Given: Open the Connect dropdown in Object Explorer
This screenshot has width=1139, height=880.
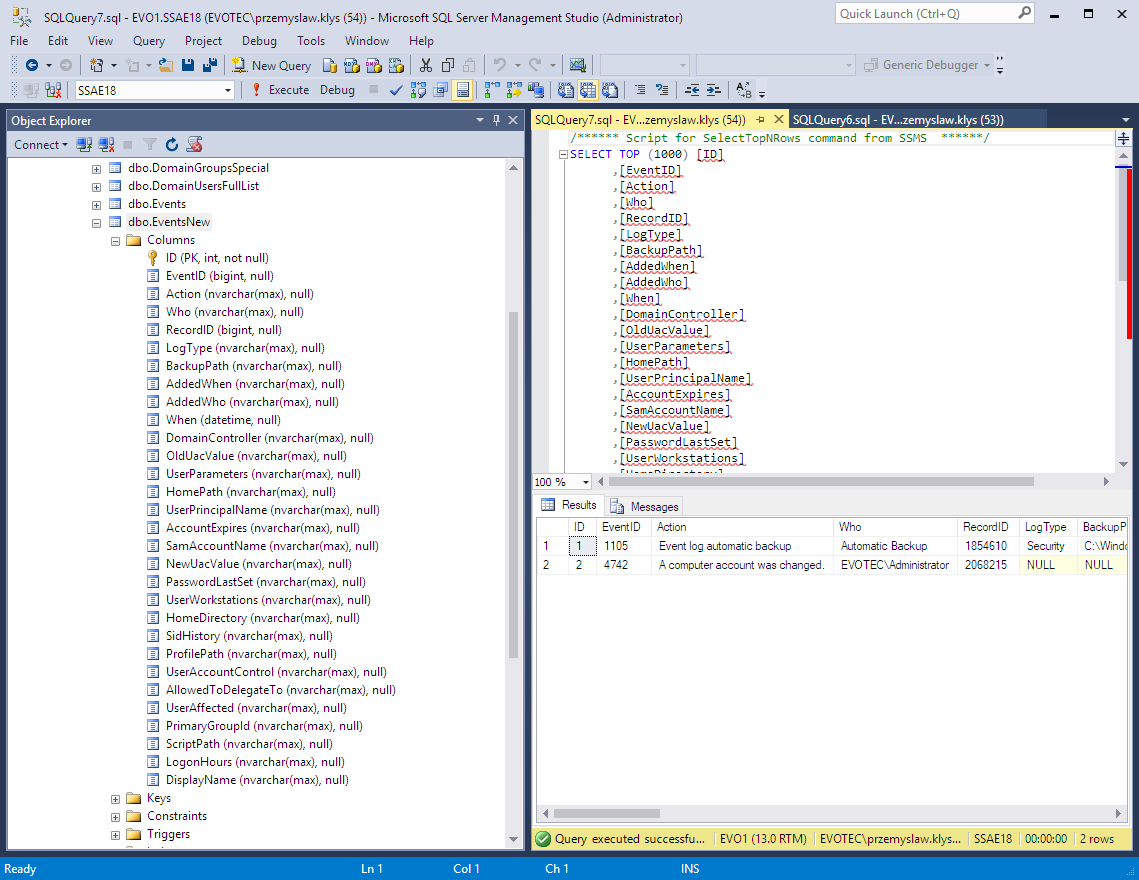Looking at the screenshot, I should 40,144.
